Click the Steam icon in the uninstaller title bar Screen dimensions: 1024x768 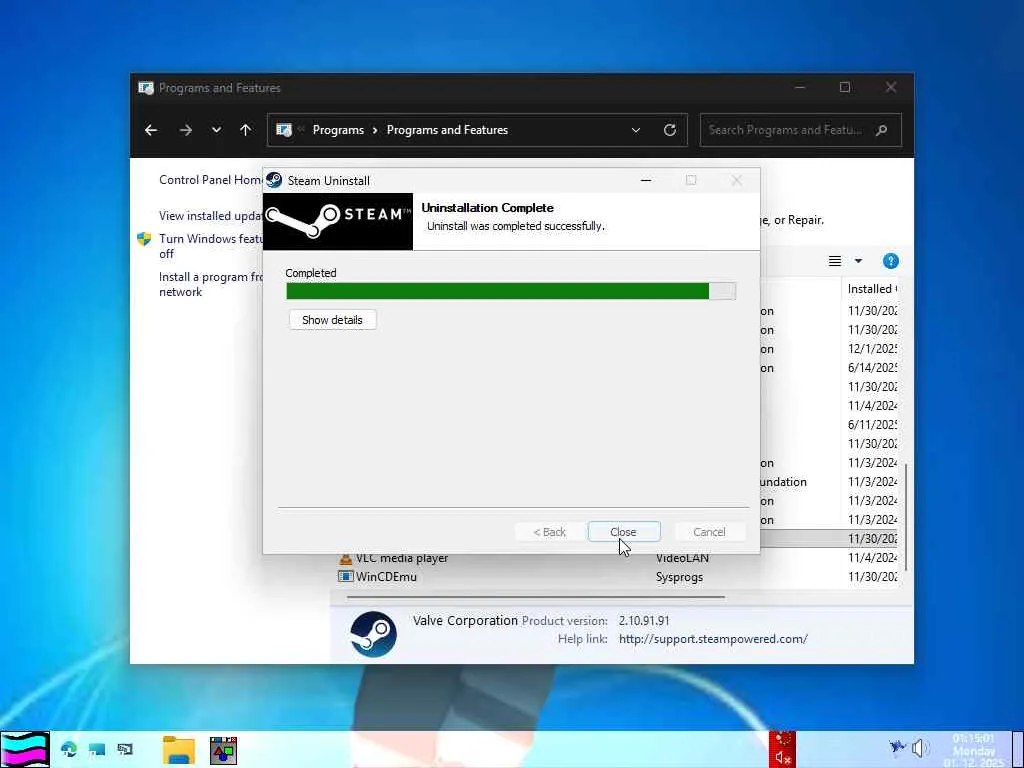click(x=274, y=180)
